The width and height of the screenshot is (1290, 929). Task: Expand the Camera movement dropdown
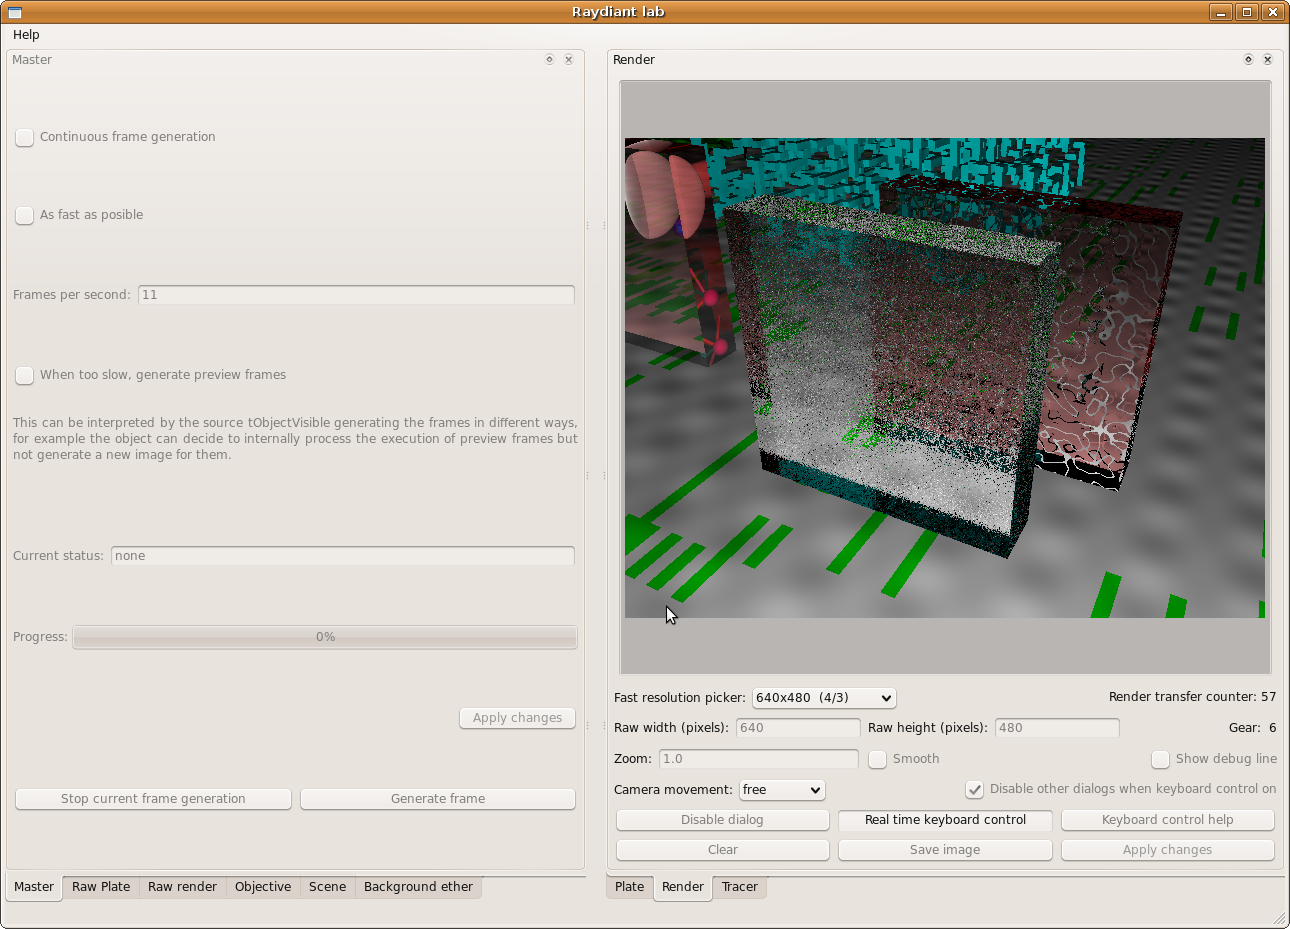click(x=782, y=790)
